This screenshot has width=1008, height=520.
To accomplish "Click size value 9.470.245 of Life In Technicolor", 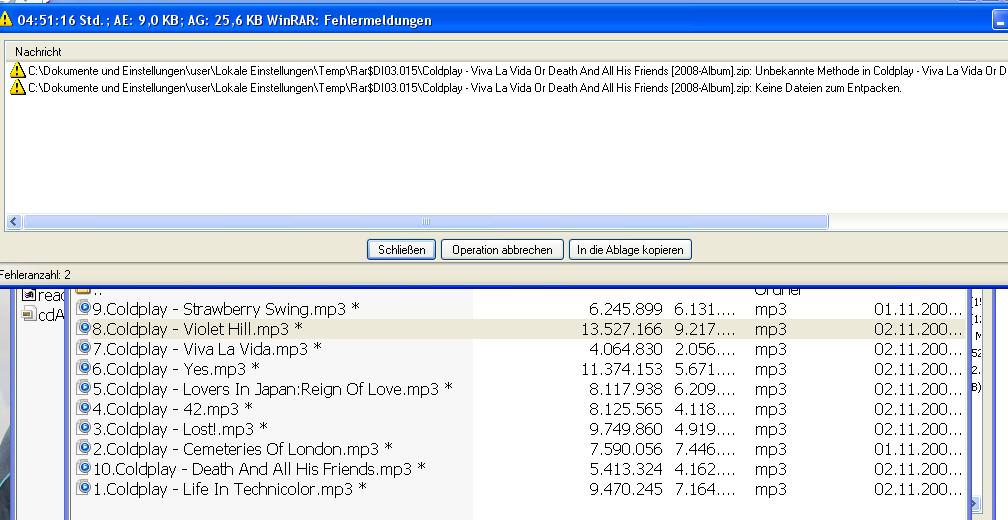I will [x=626, y=489].
